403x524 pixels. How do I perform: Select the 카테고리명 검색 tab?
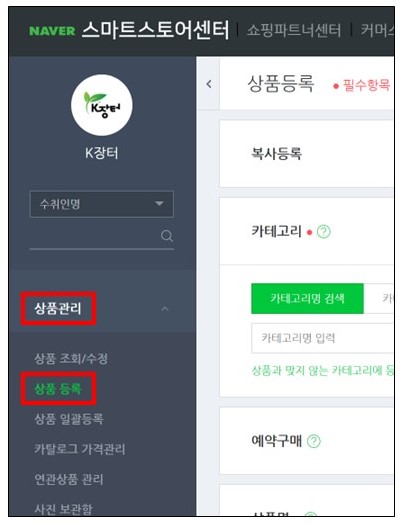307,298
